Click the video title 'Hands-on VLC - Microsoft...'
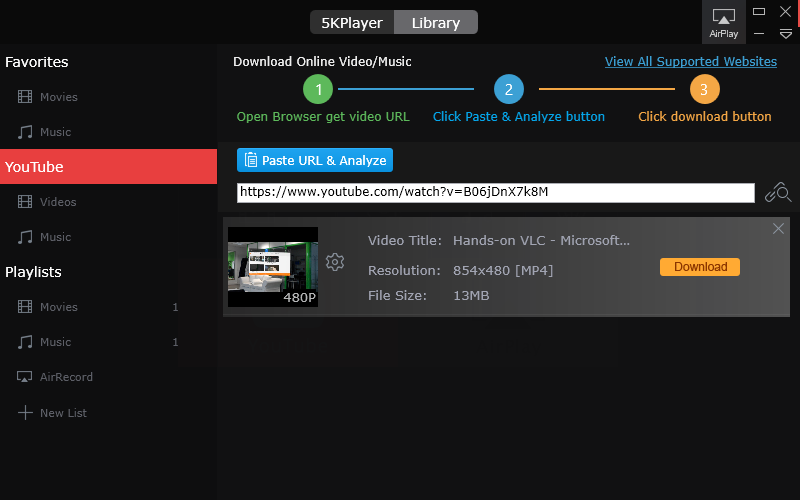The image size is (800, 500). 541,240
